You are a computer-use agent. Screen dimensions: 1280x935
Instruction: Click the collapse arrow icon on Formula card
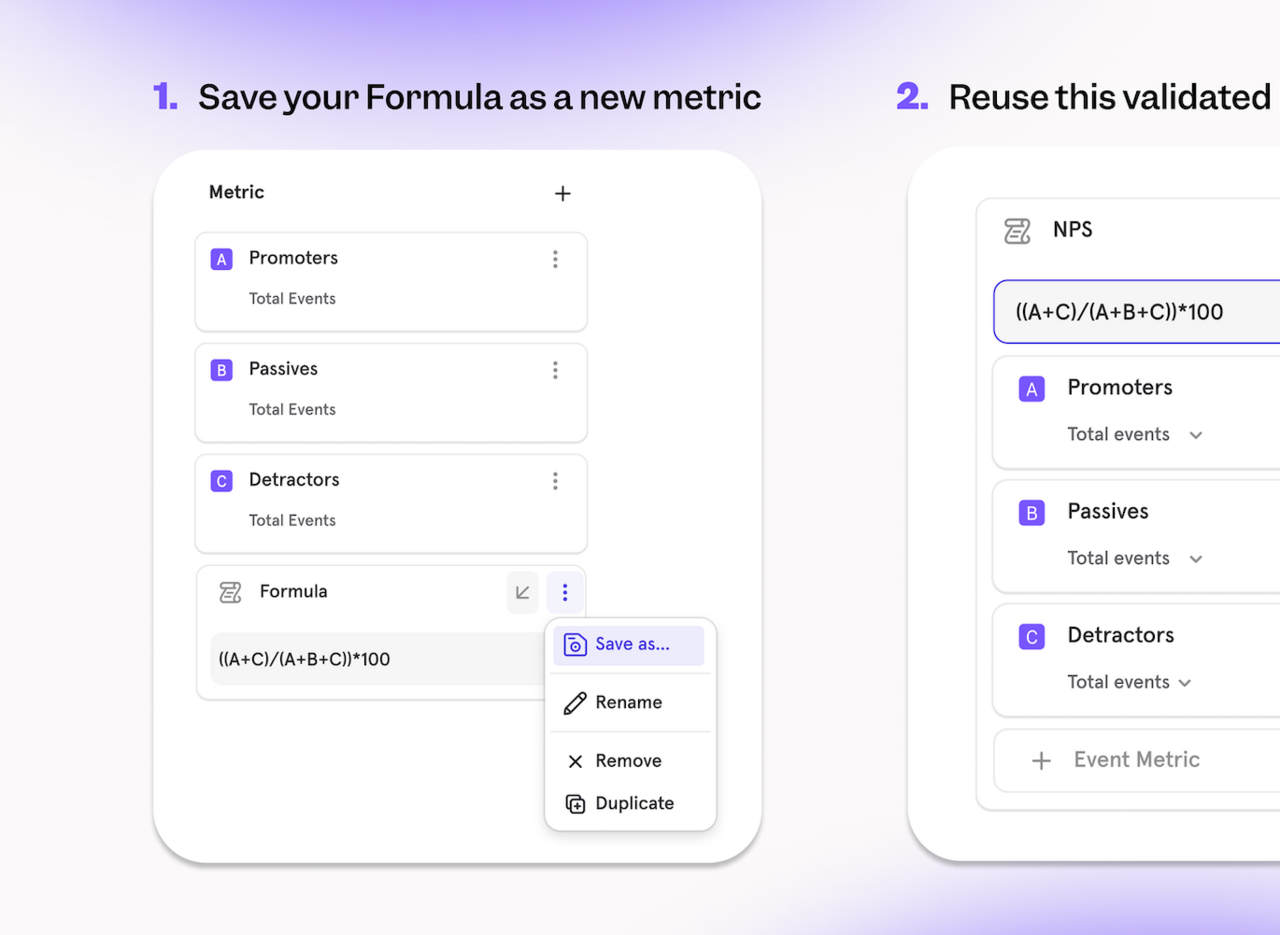522,593
